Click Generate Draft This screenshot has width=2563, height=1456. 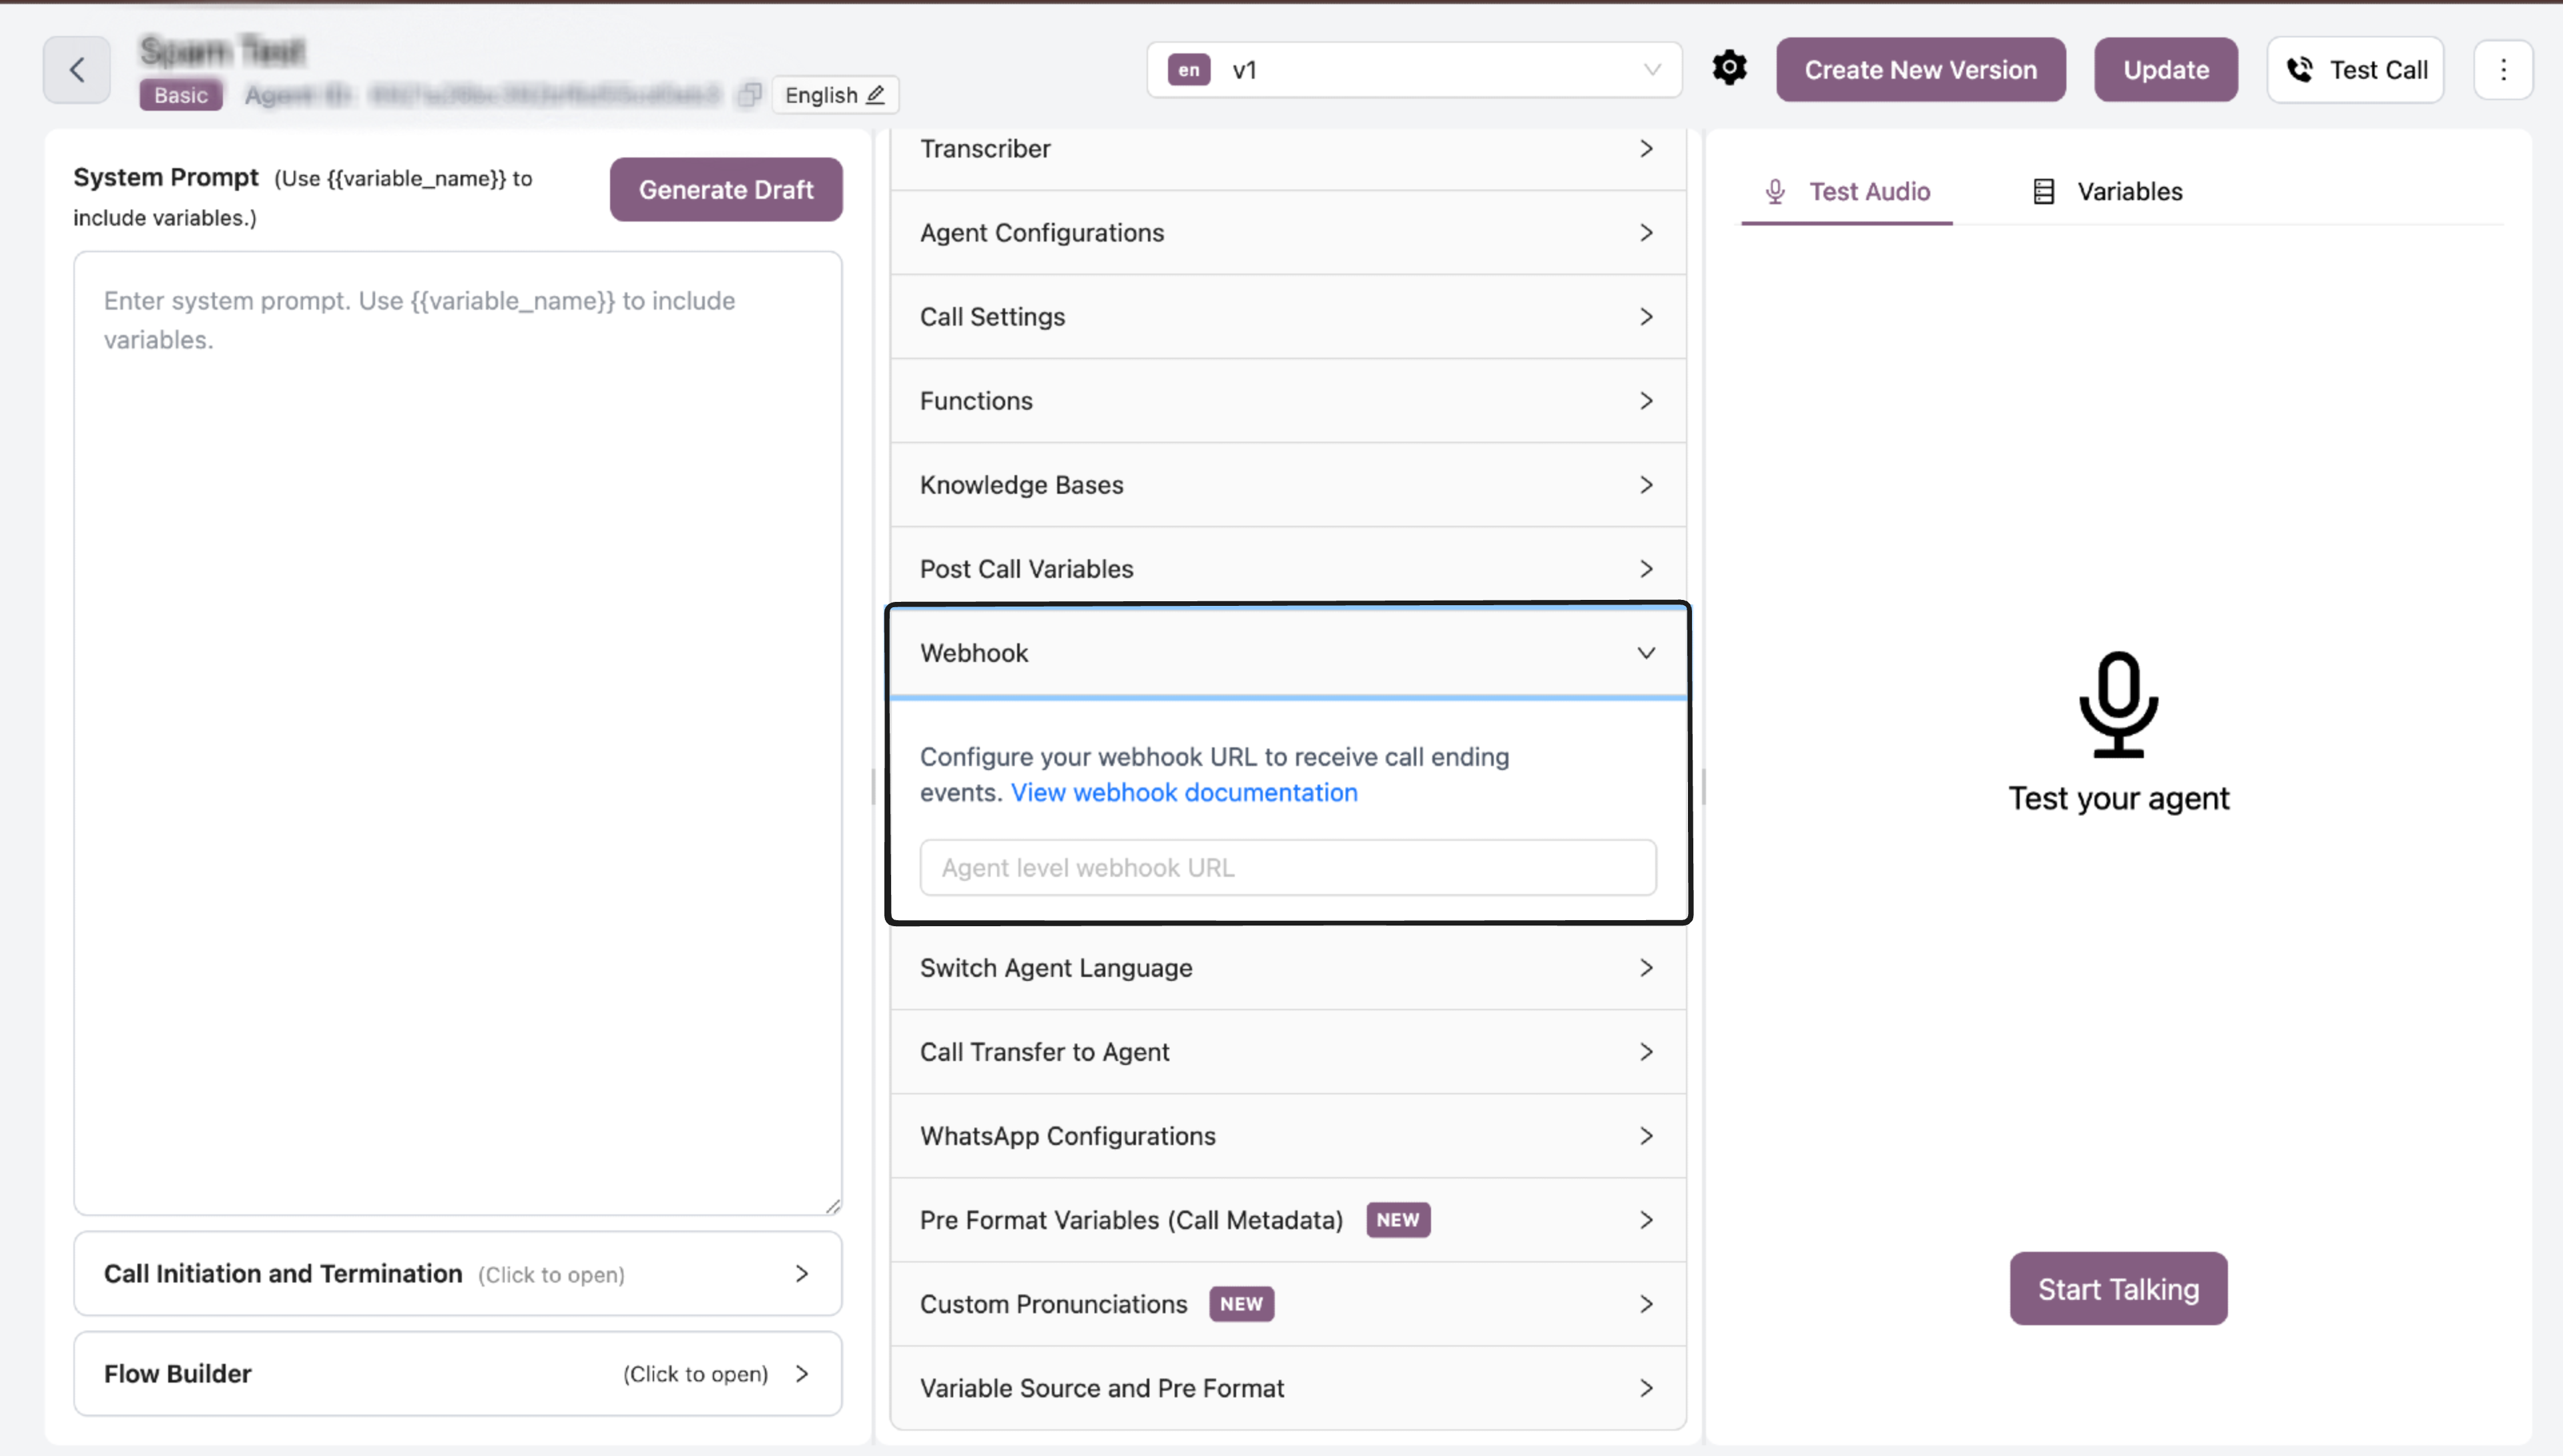[x=726, y=189]
